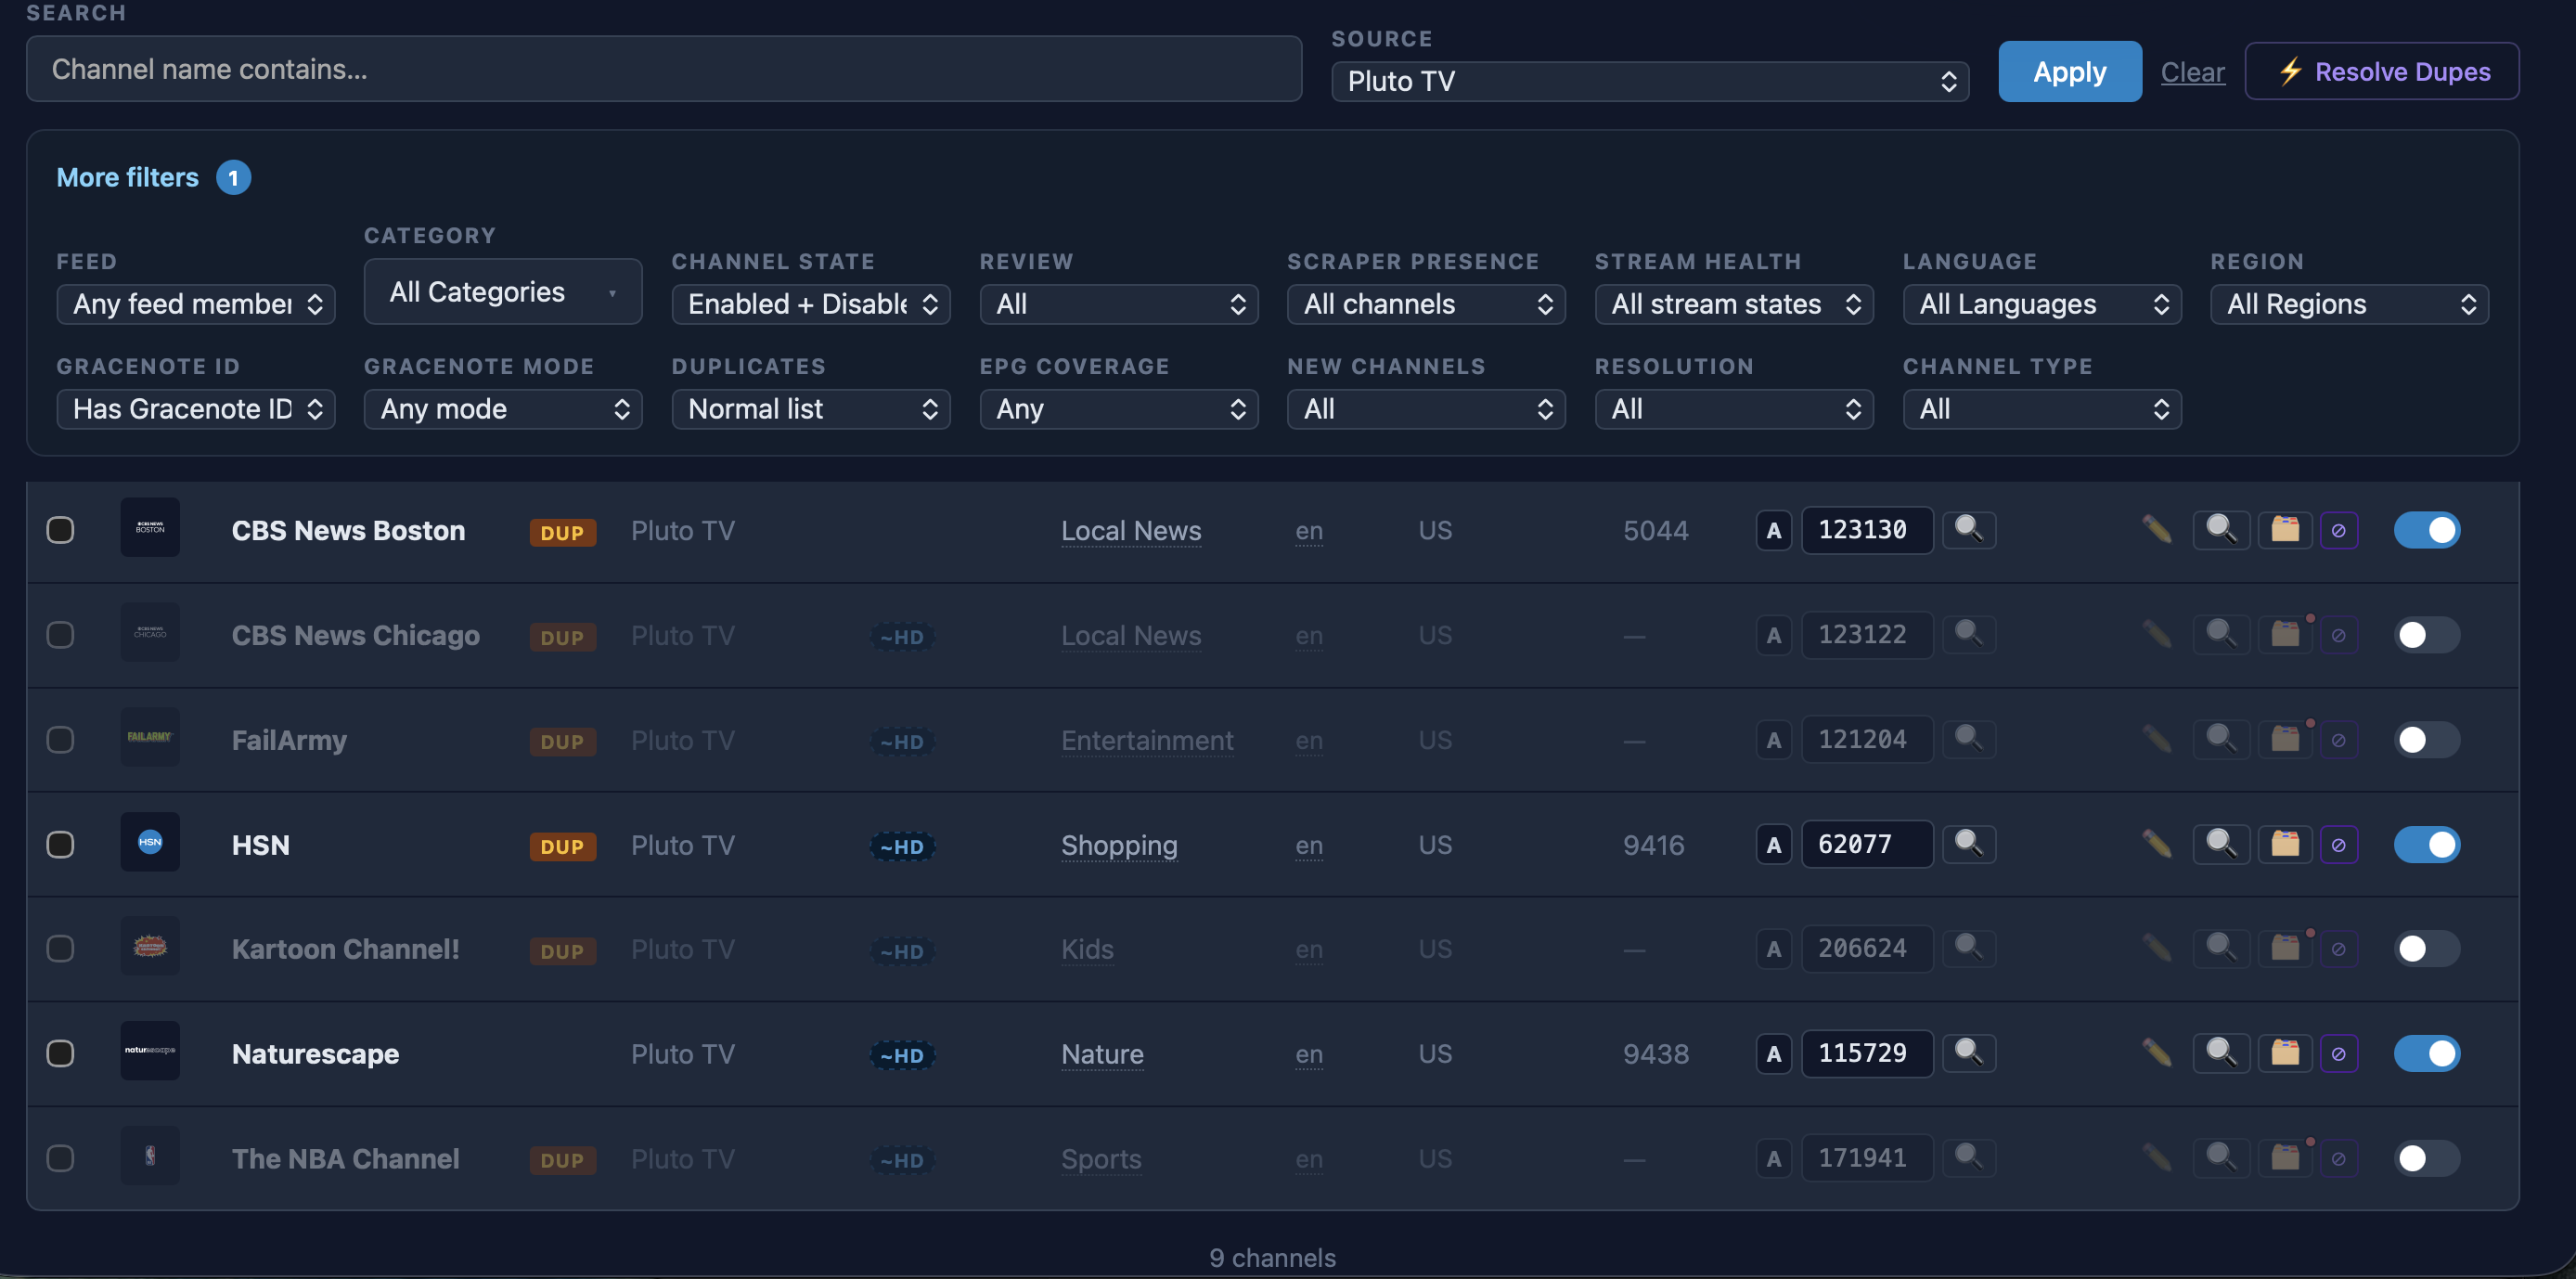Click the purple block icon for The NBA Channel

point(2338,1159)
